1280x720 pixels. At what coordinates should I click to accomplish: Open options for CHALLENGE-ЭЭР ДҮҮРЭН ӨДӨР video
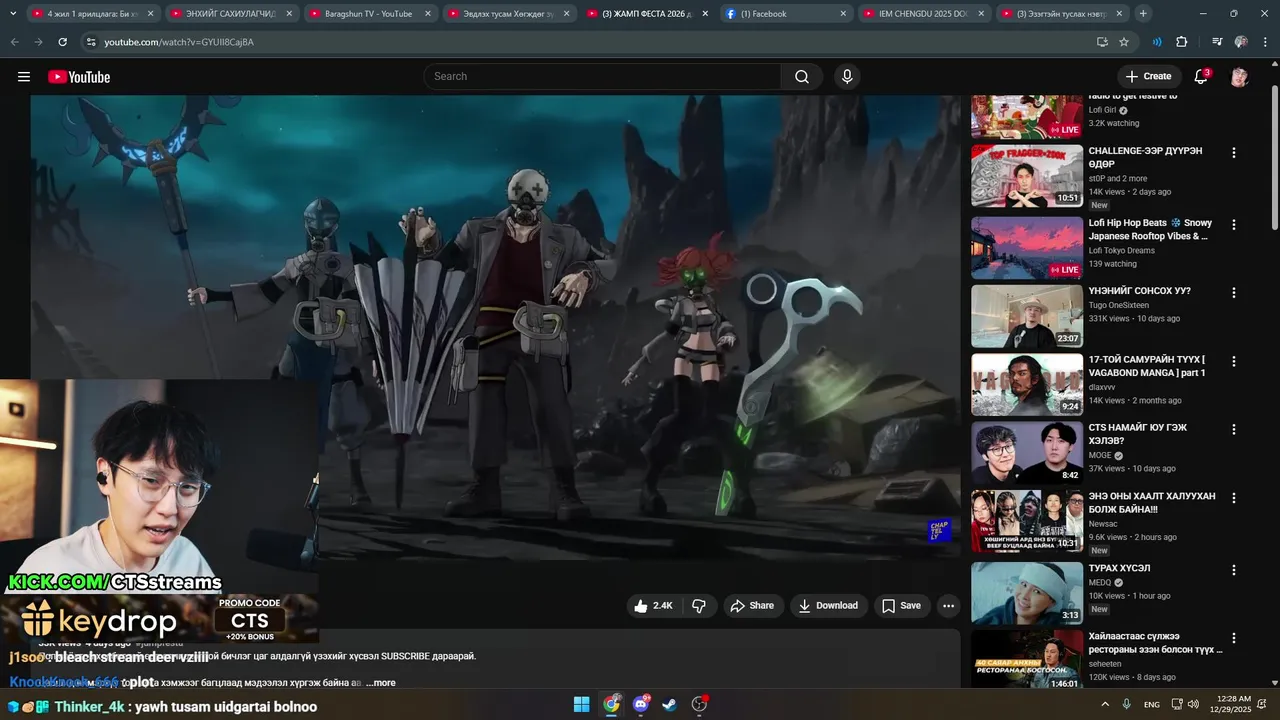pos(1233,153)
